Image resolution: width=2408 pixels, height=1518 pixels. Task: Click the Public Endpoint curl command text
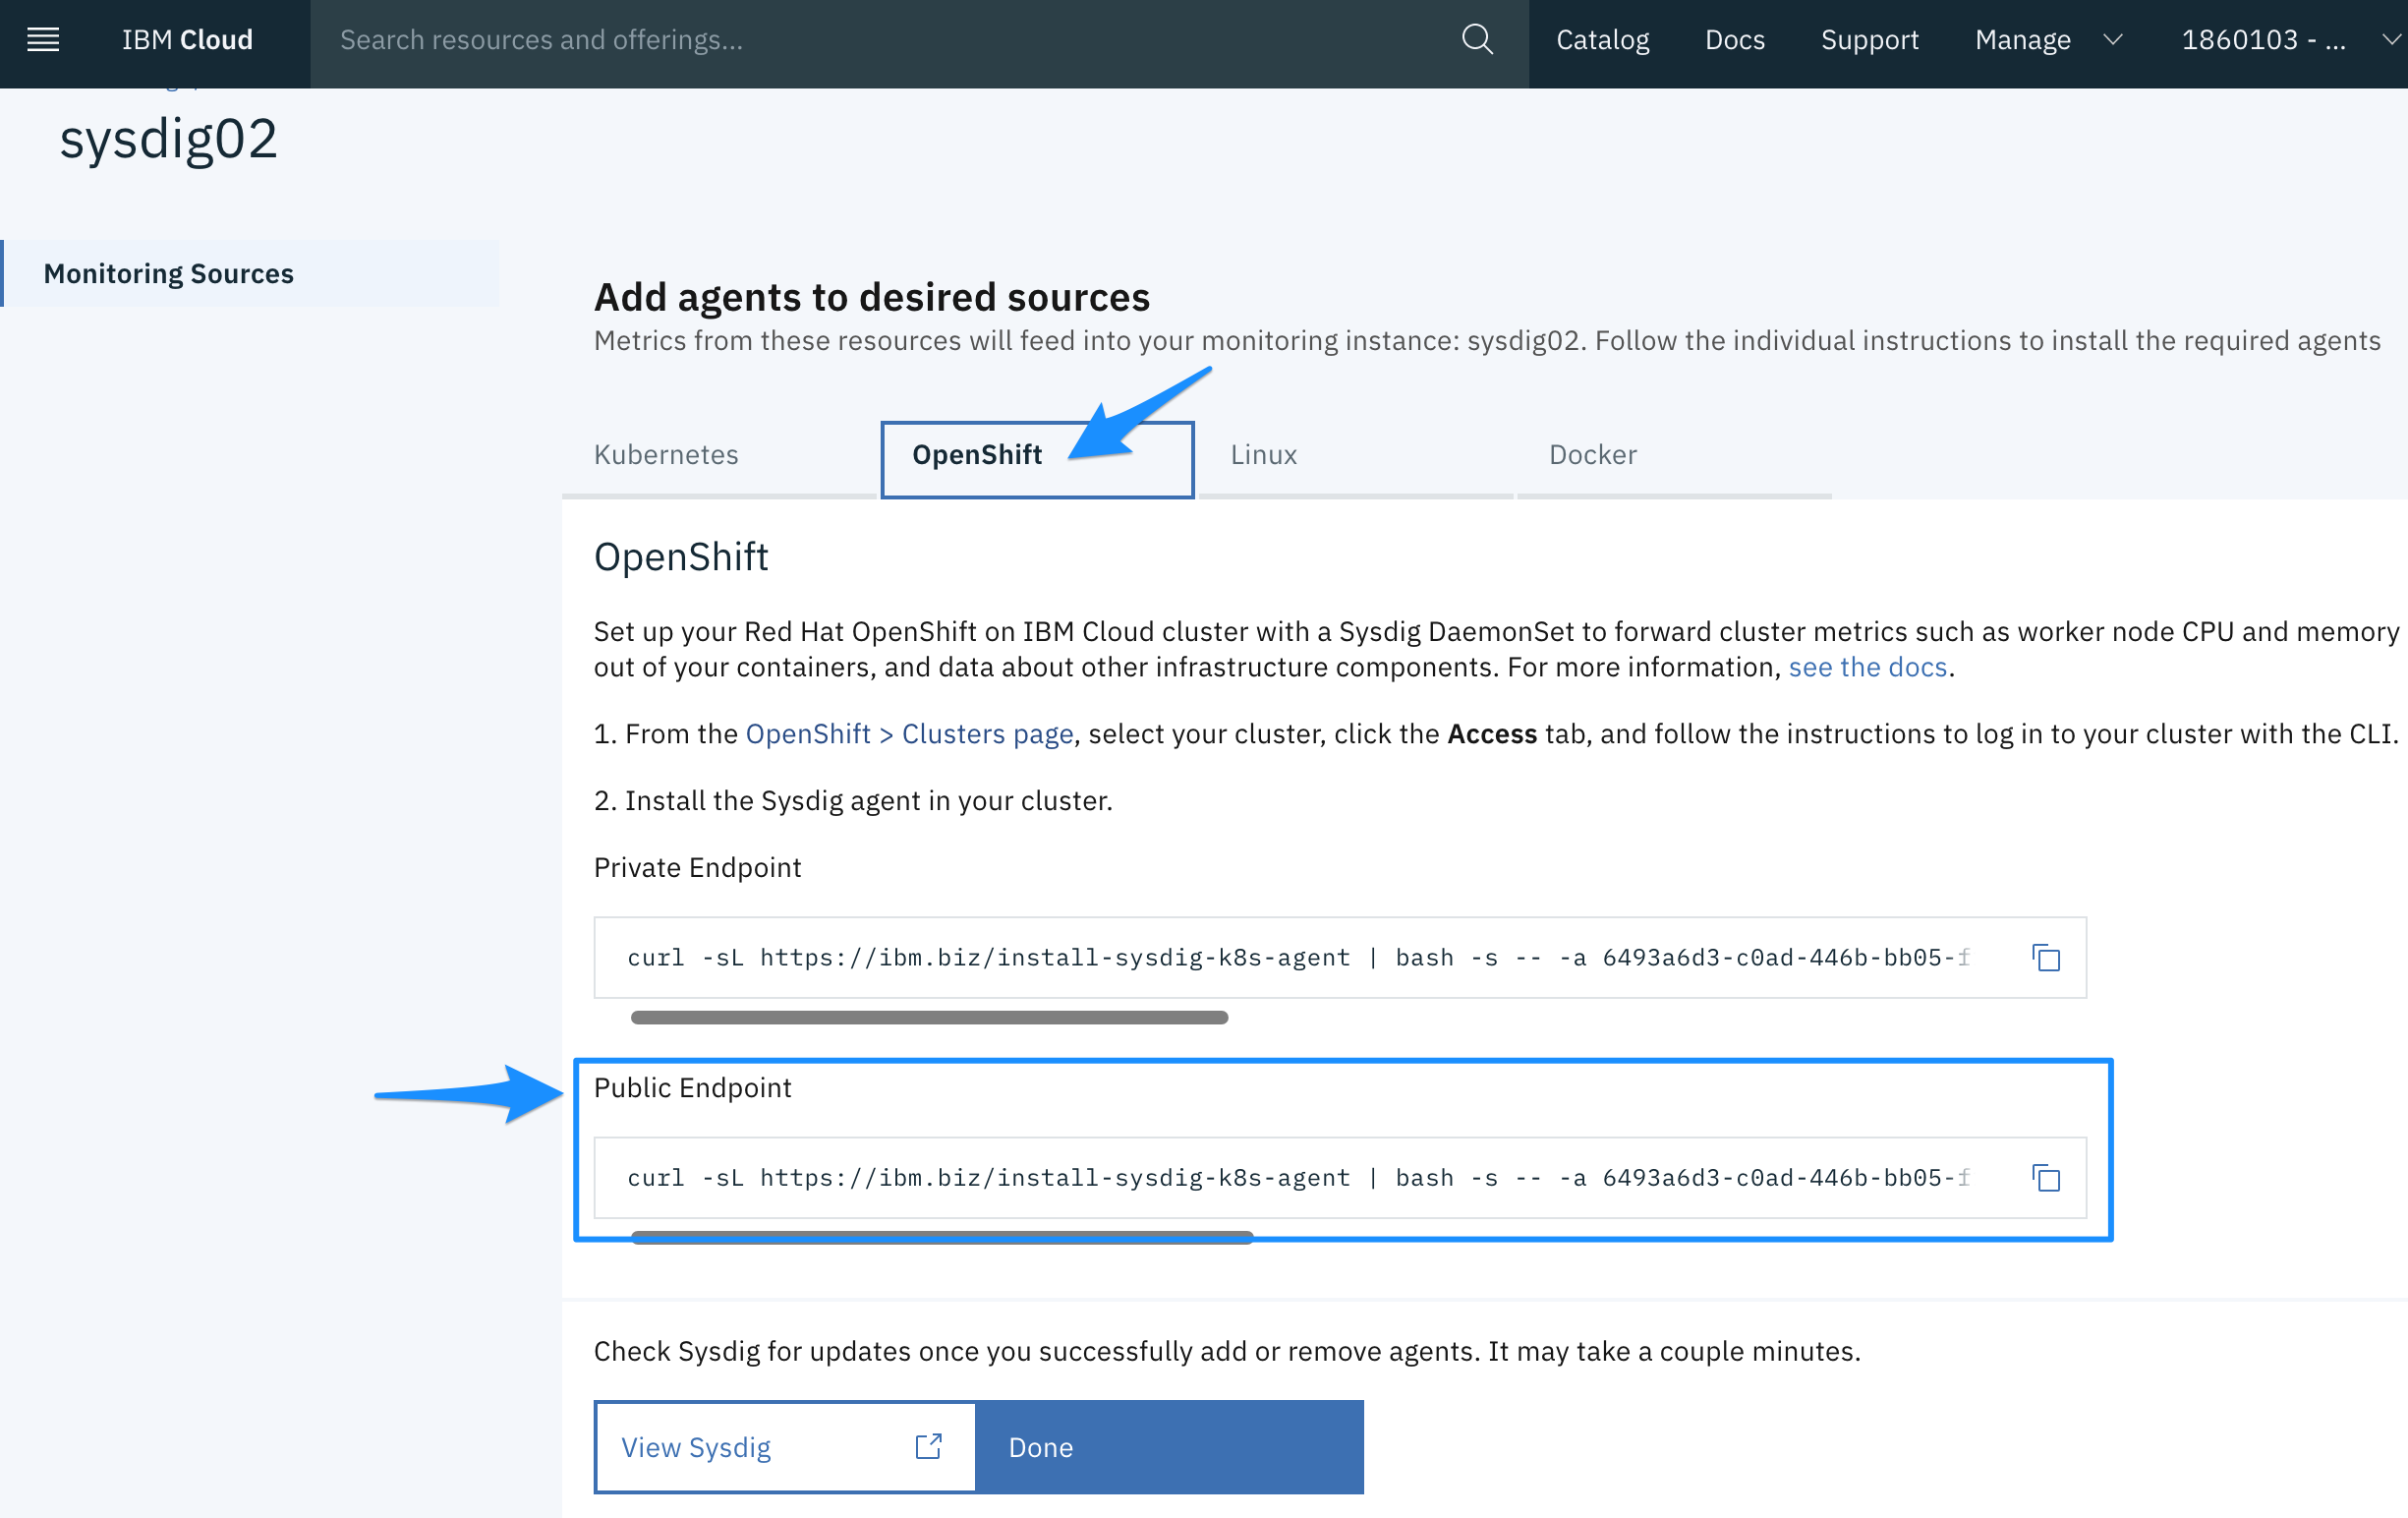click(x=1298, y=1177)
